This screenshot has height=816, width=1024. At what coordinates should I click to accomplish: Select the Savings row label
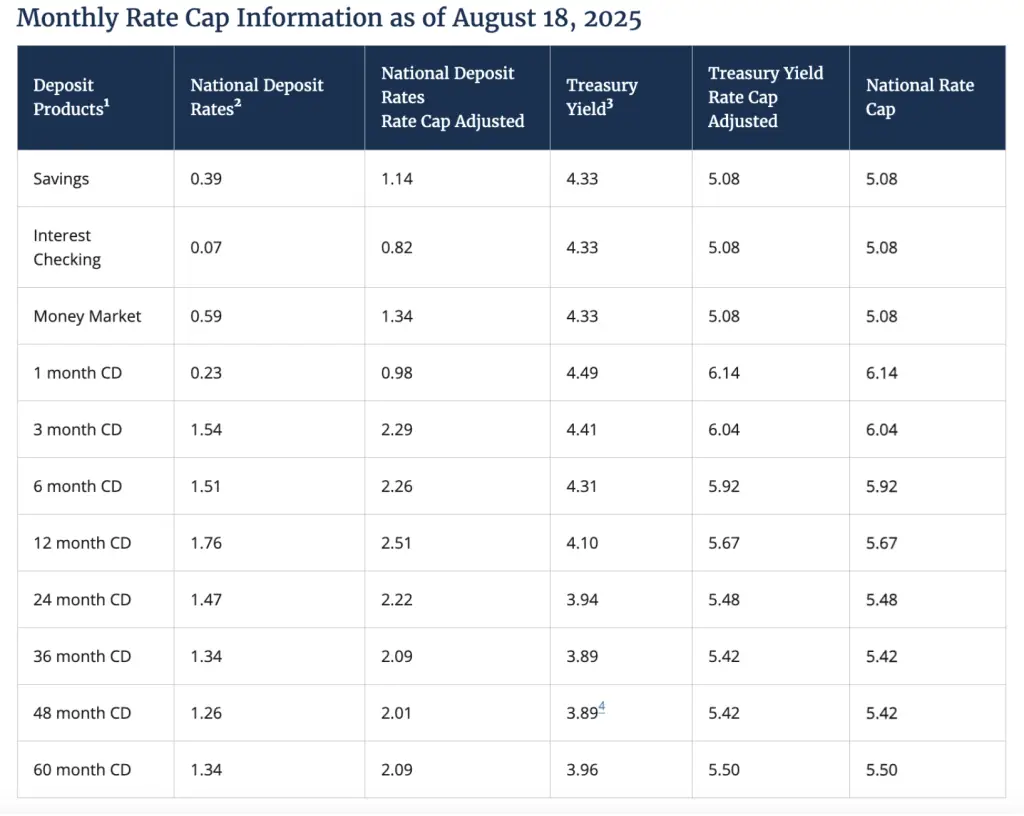coord(61,179)
